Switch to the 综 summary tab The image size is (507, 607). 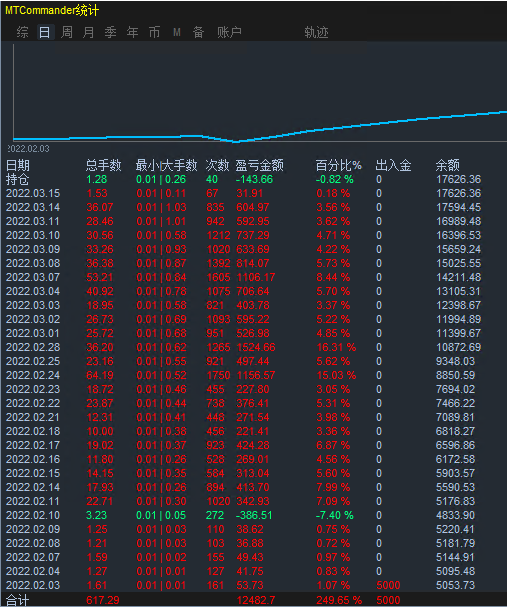tap(22, 32)
